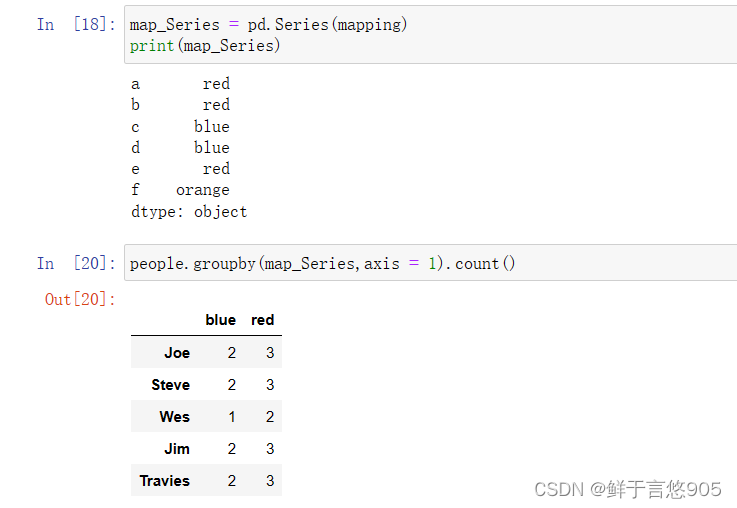This screenshot has width=737, height=508.
Task: Click the 'f orange' output line
Action: click(181, 190)
